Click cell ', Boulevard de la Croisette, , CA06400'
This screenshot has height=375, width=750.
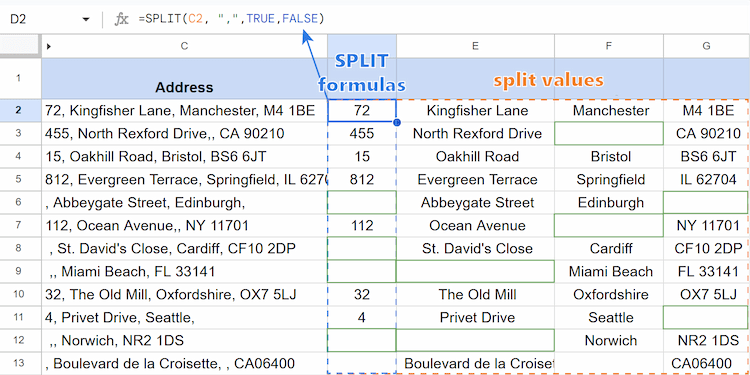coord(184,363)
